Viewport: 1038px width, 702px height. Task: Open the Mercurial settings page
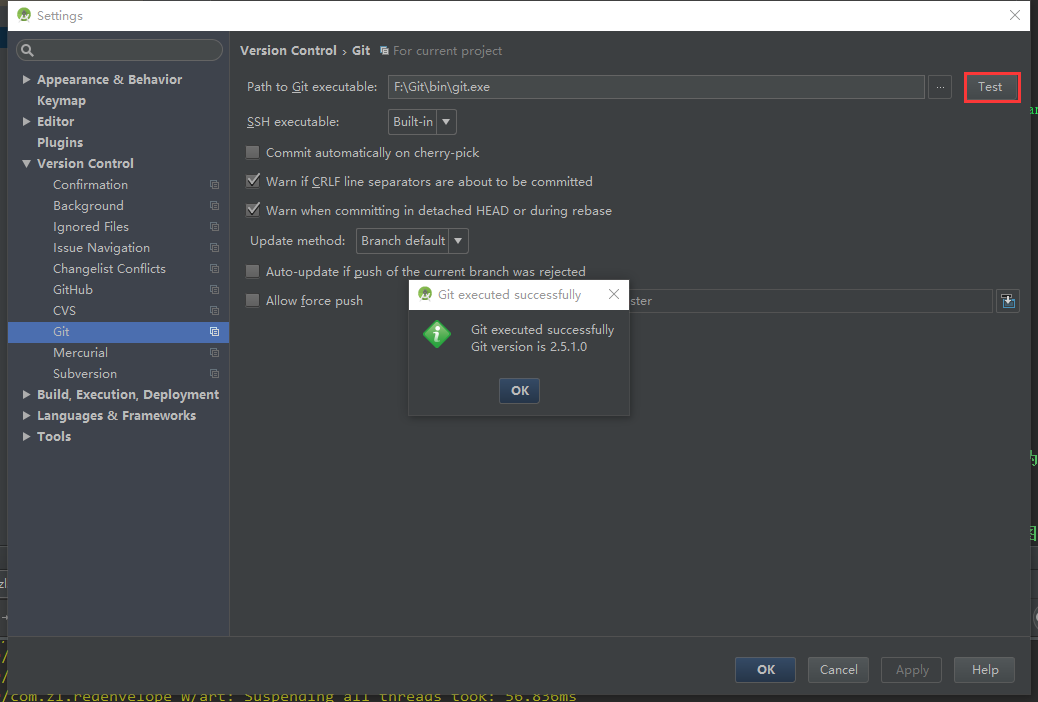(x=80, y=353)
